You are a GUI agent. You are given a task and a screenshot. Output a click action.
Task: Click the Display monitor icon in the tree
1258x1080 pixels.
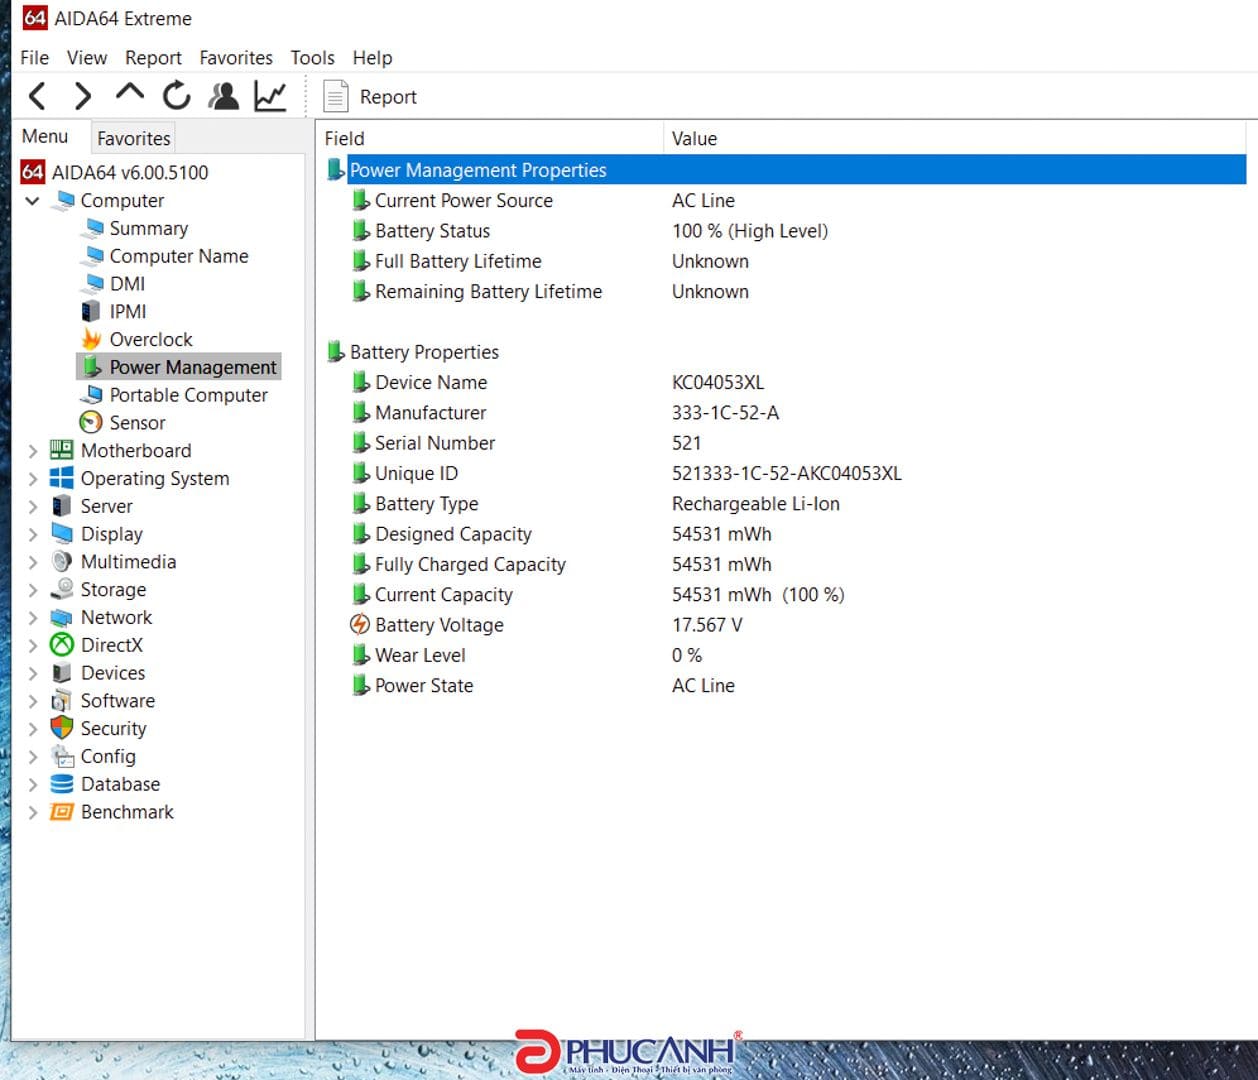click(62, 534)
